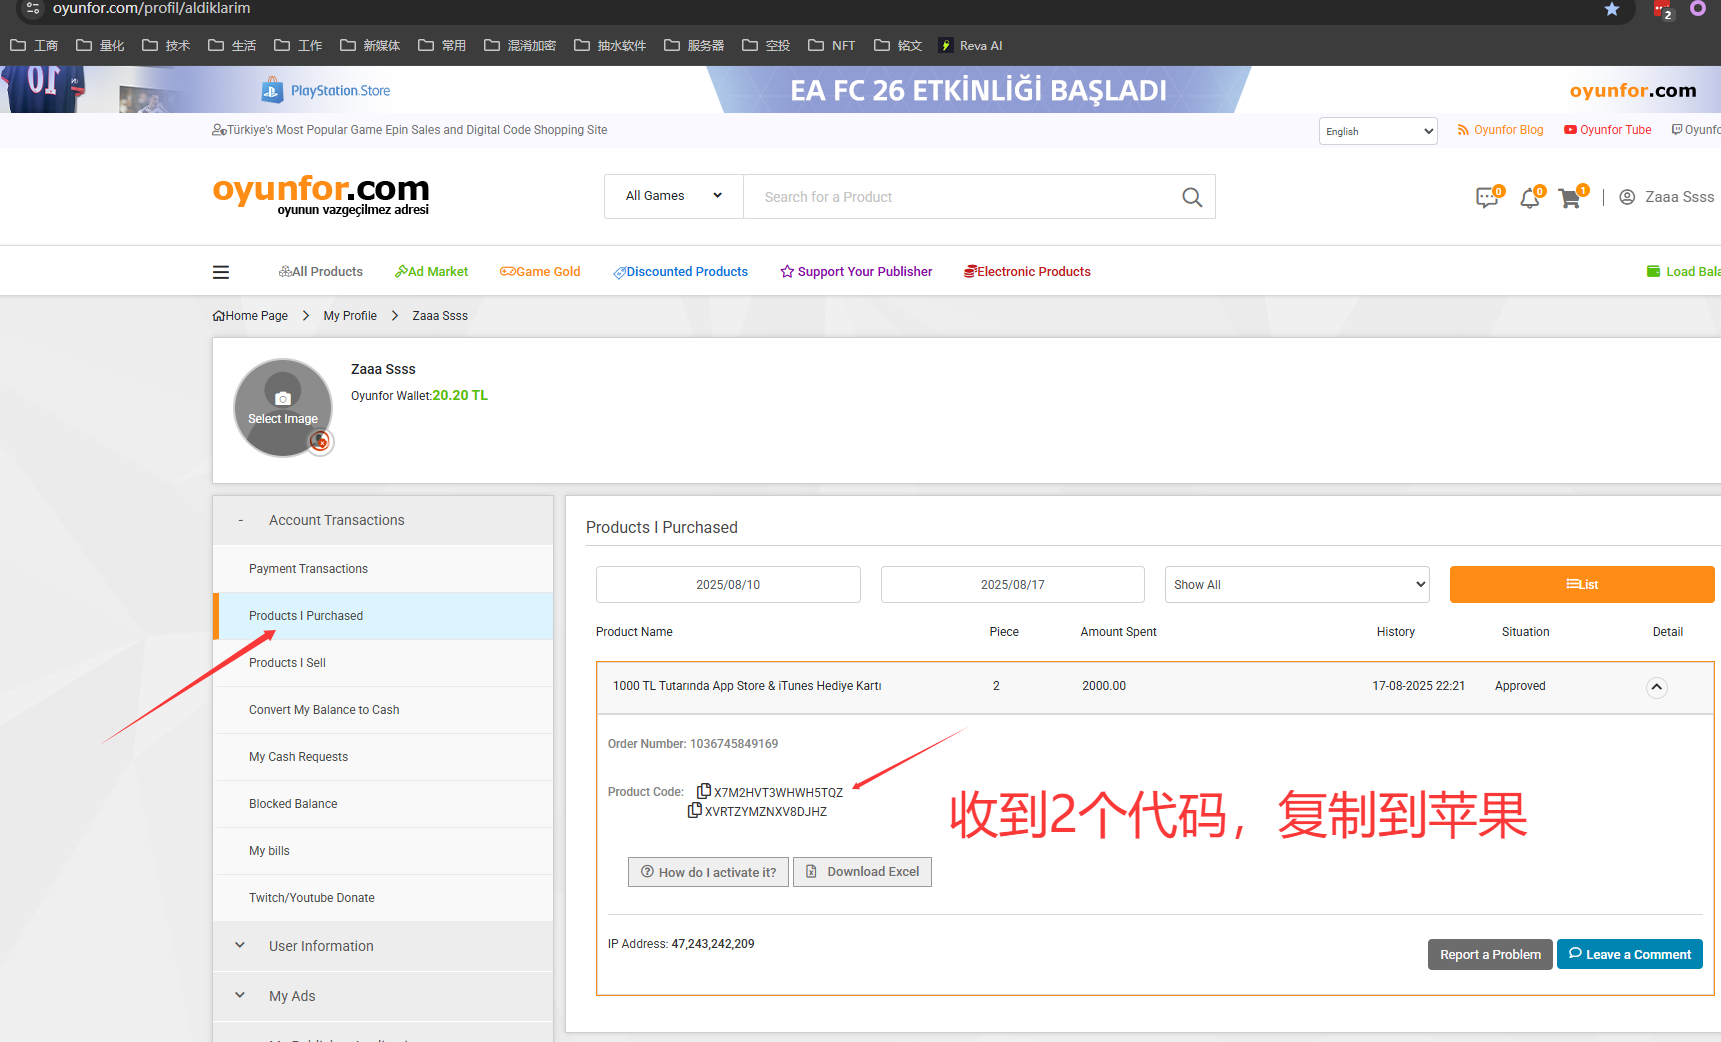Expand the My Ads section
Screen dimensions: 1721x1042
(x=383, y=996)
